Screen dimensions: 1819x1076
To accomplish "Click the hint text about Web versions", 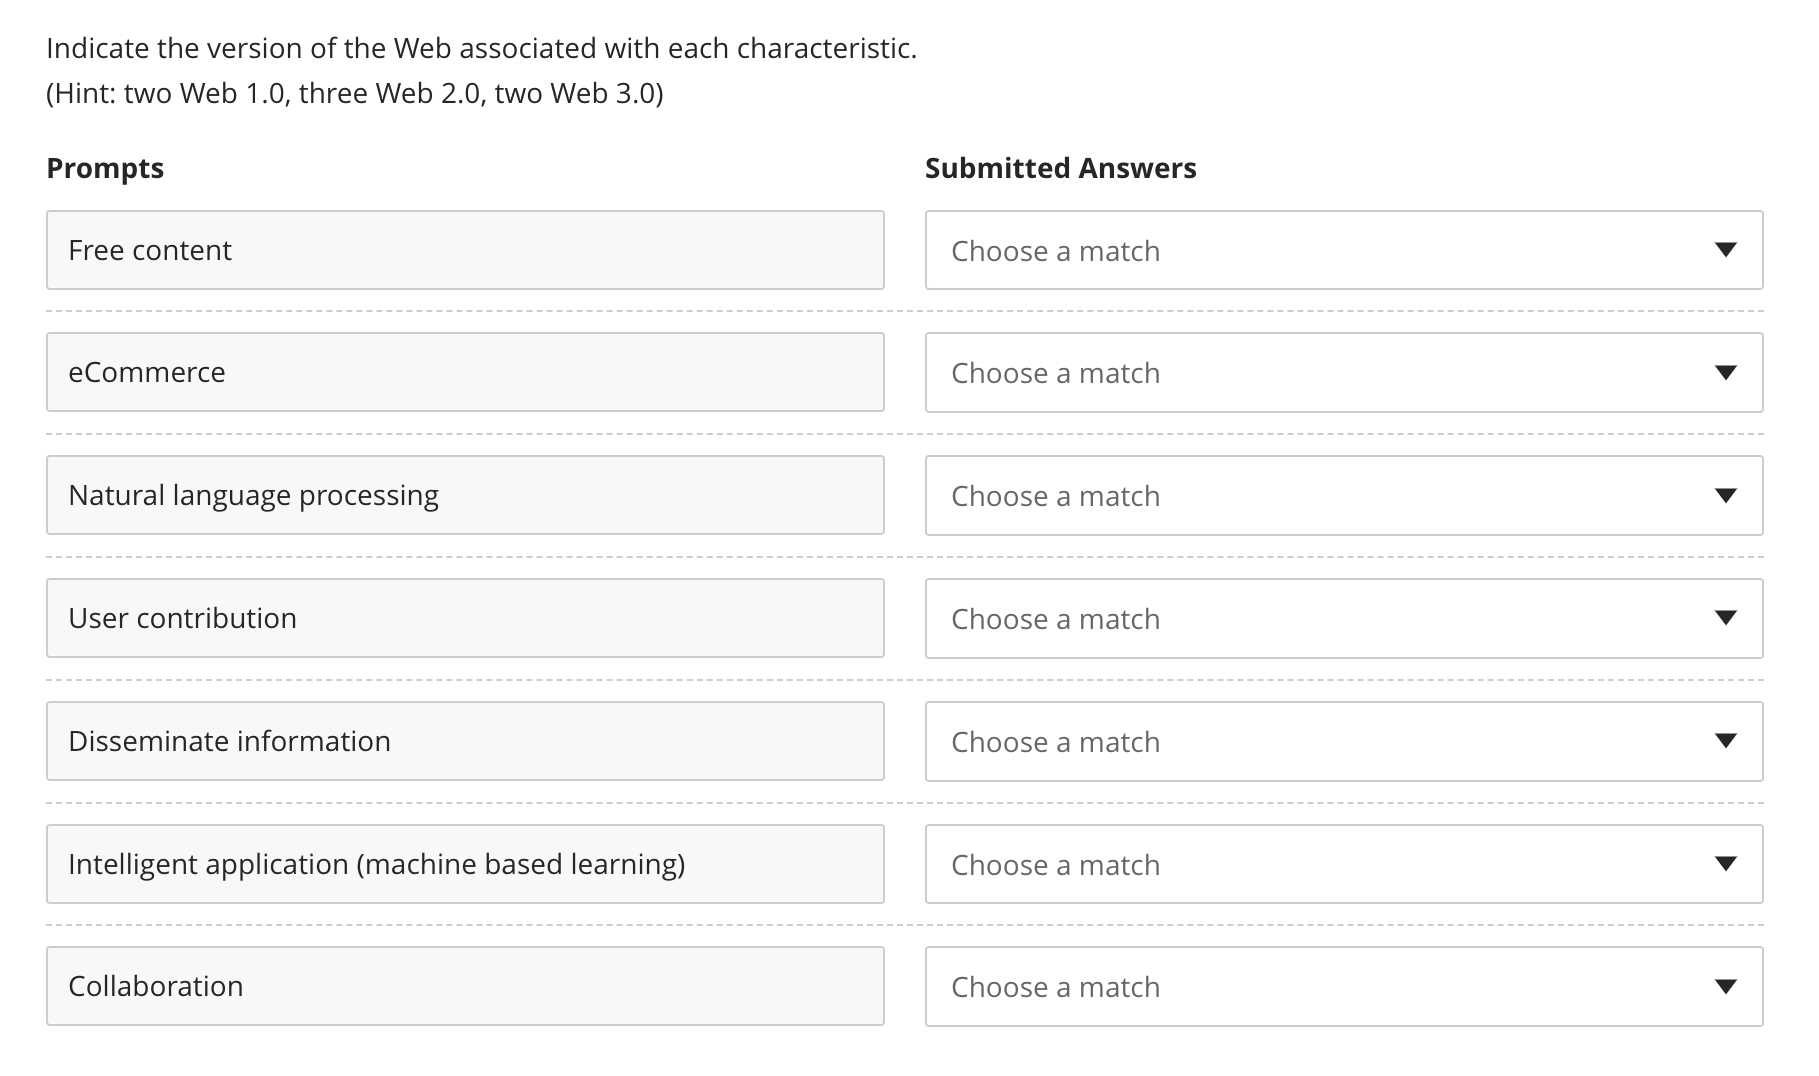I will coord(353,93).
